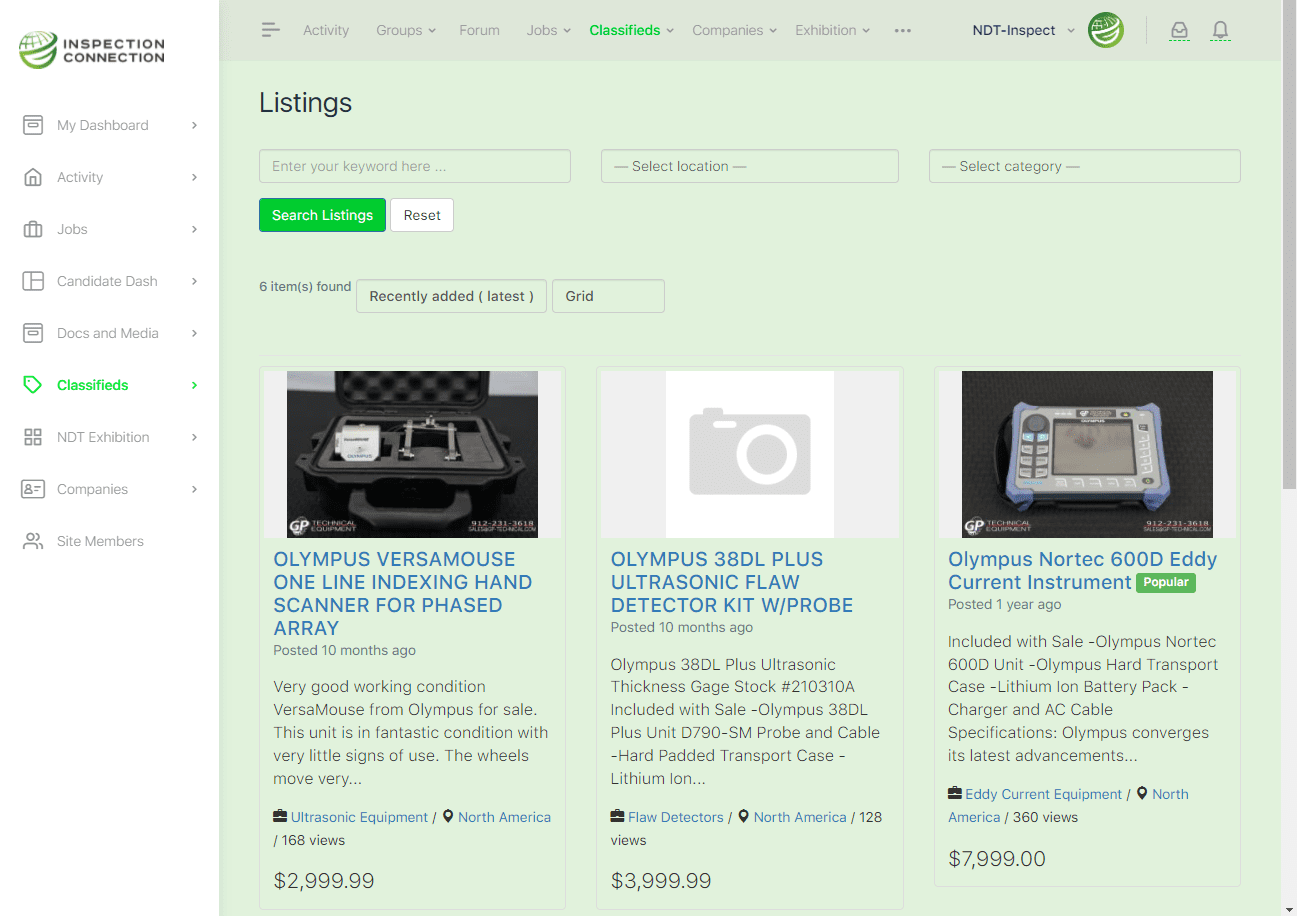Screen dimensions: 1297x916
Task: Expand the NDT Exhibition chevron
Action: (x=194, y=437)
